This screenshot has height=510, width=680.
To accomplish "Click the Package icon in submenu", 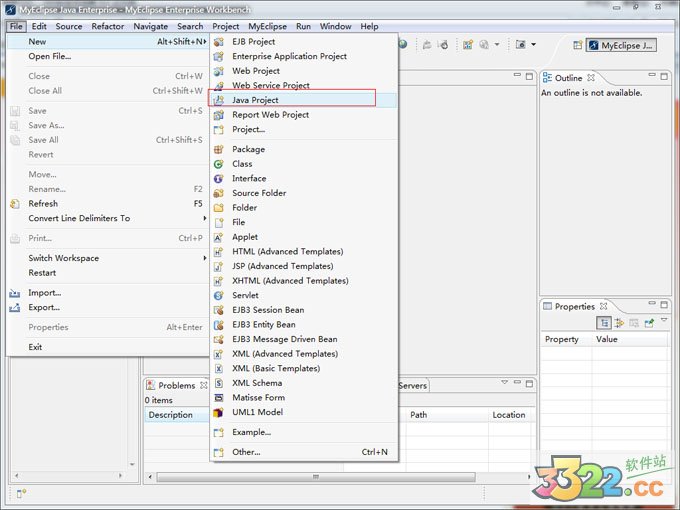I will (x=219, y=150).
